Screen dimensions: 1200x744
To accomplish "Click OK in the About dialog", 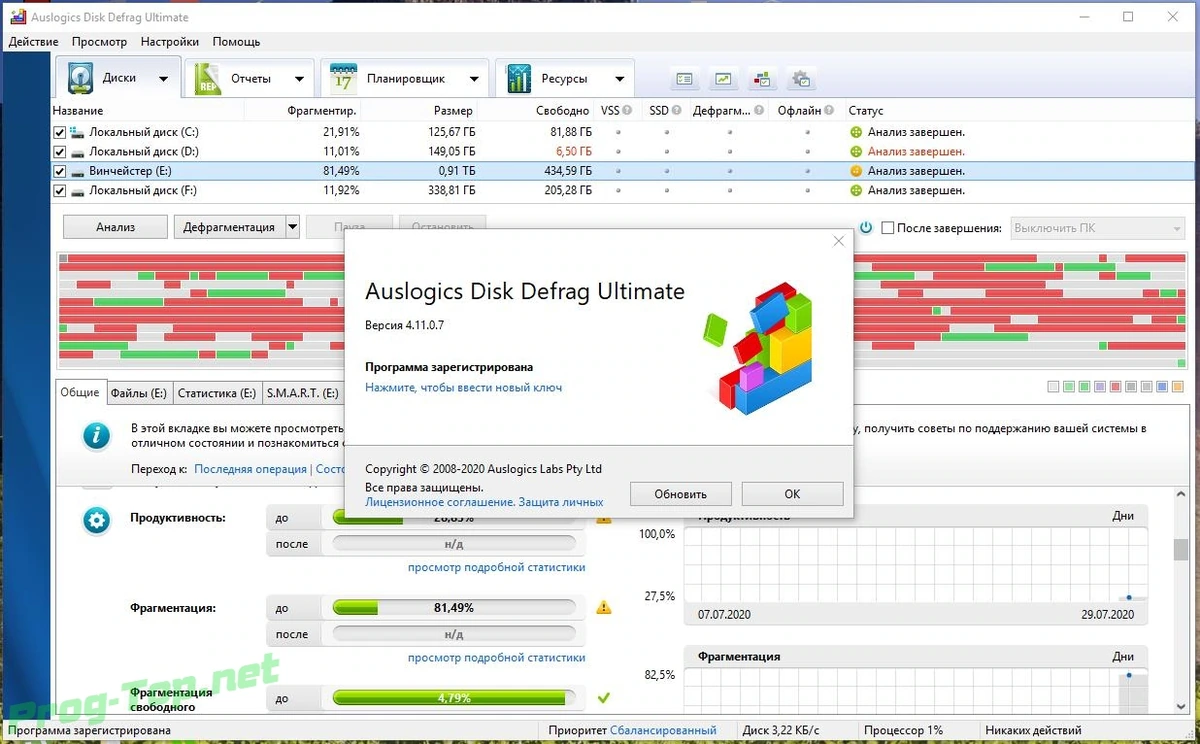I will click(x=792, y=494).
